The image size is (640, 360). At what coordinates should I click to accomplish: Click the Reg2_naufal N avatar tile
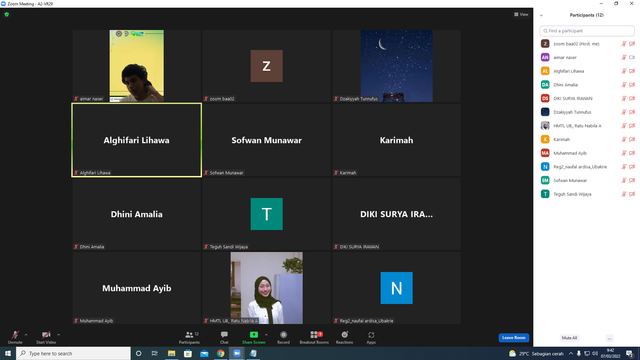(396, 288)
